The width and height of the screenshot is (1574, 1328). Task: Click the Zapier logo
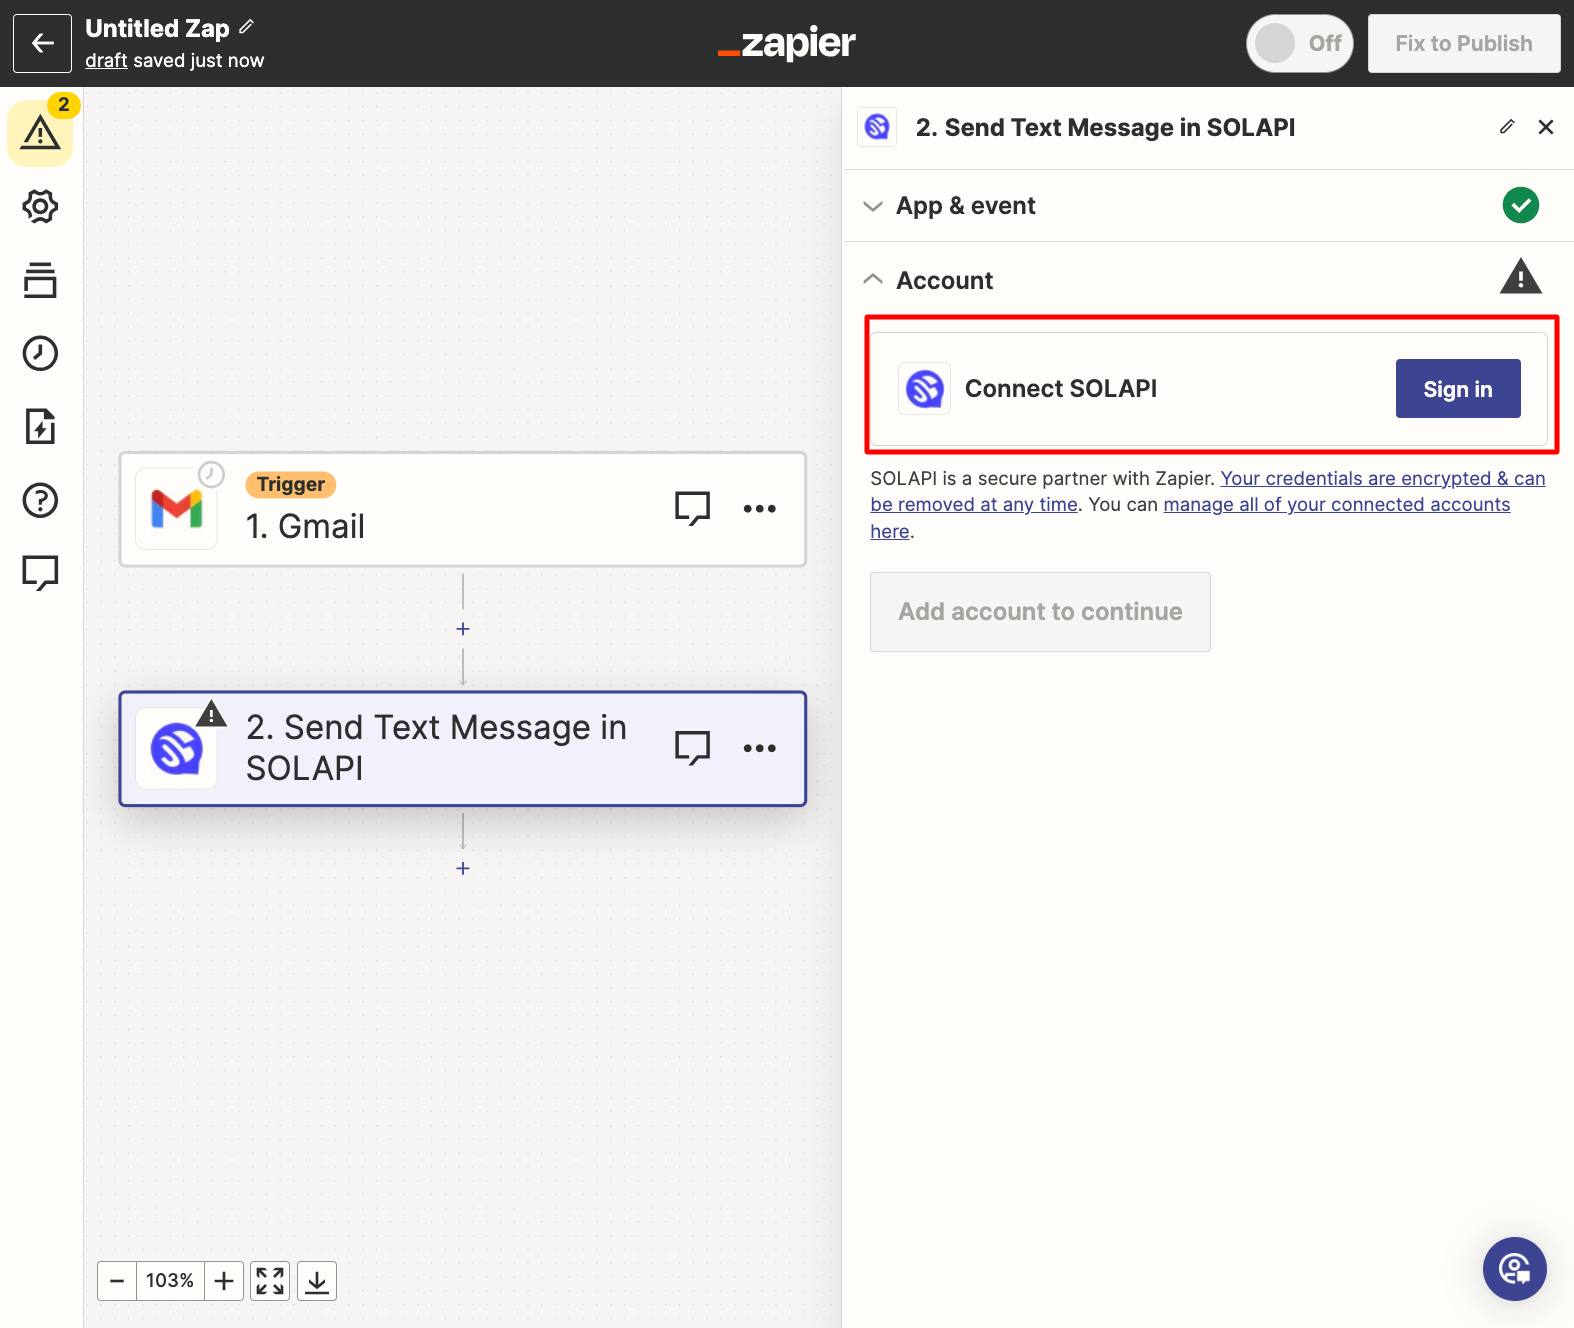pos(787,43)
